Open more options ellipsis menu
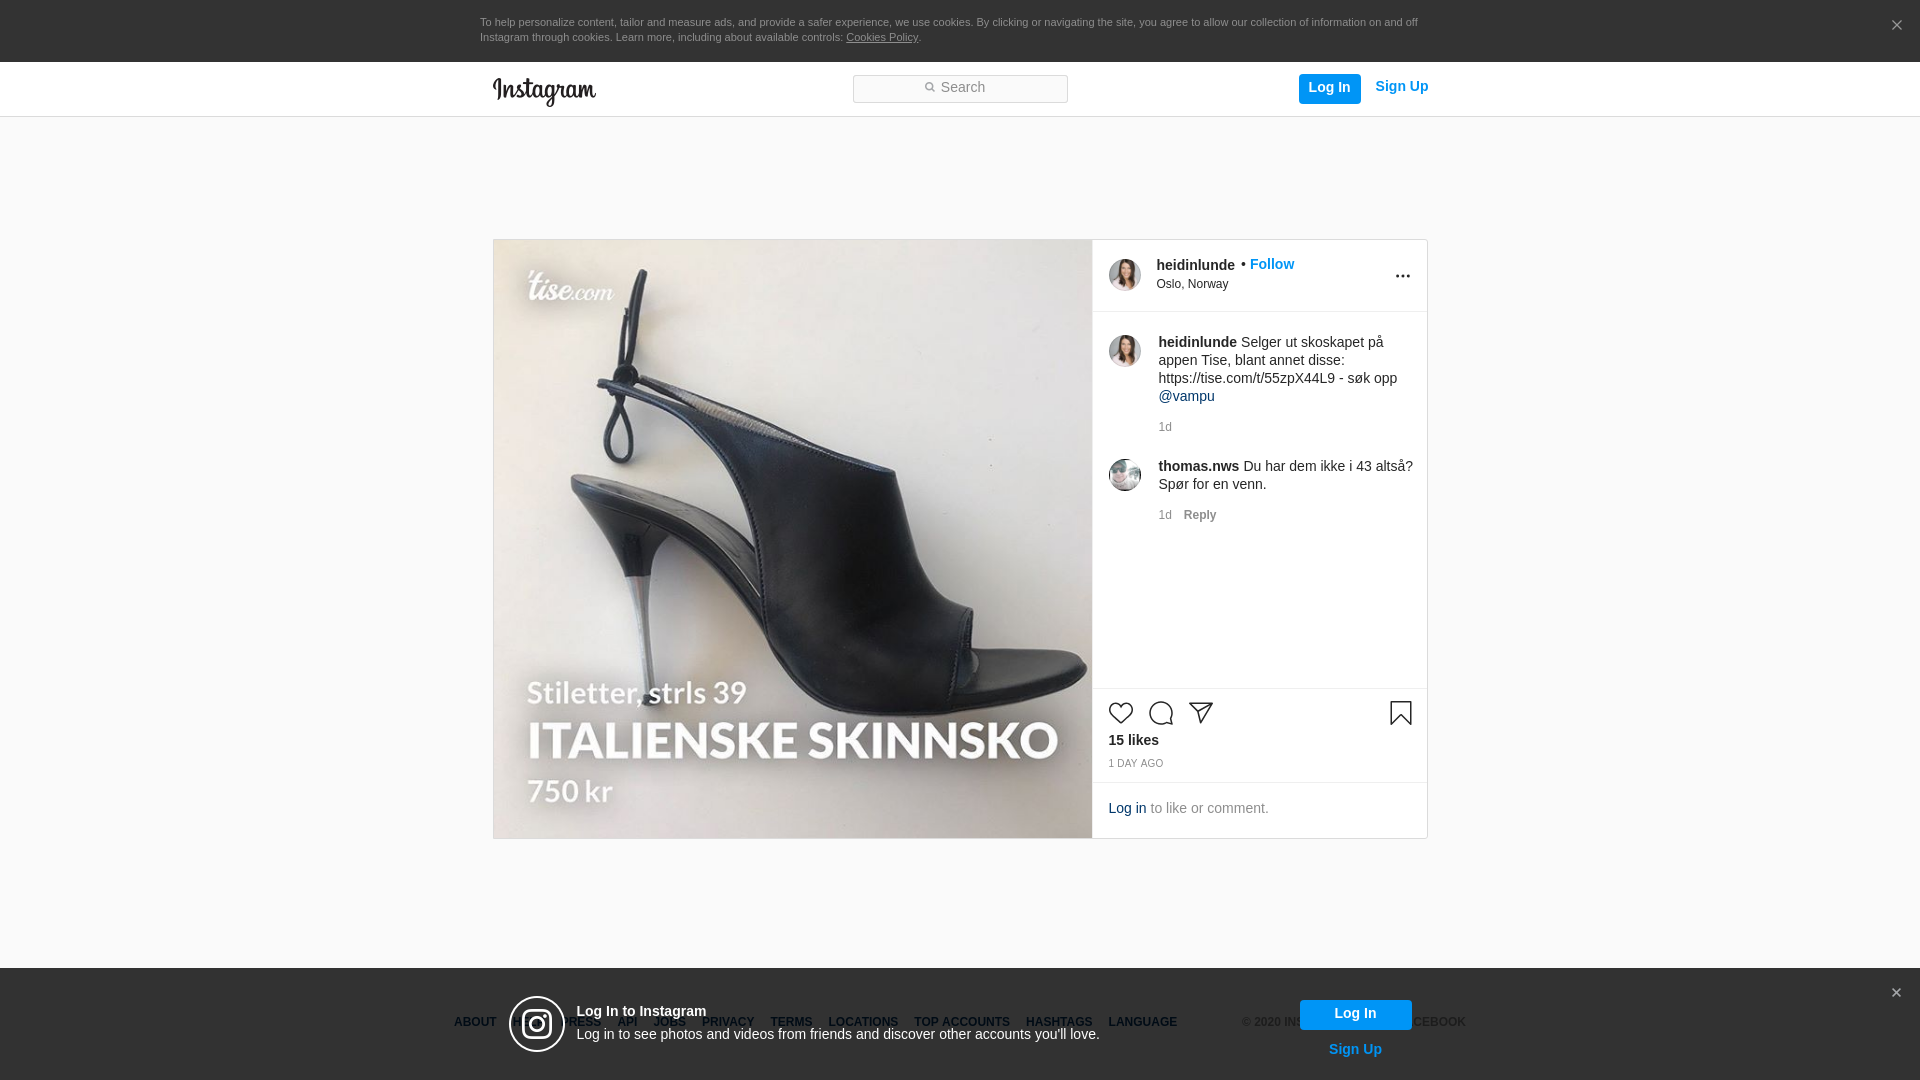The image size is (1920, 1080). [x=1403, y=276]
